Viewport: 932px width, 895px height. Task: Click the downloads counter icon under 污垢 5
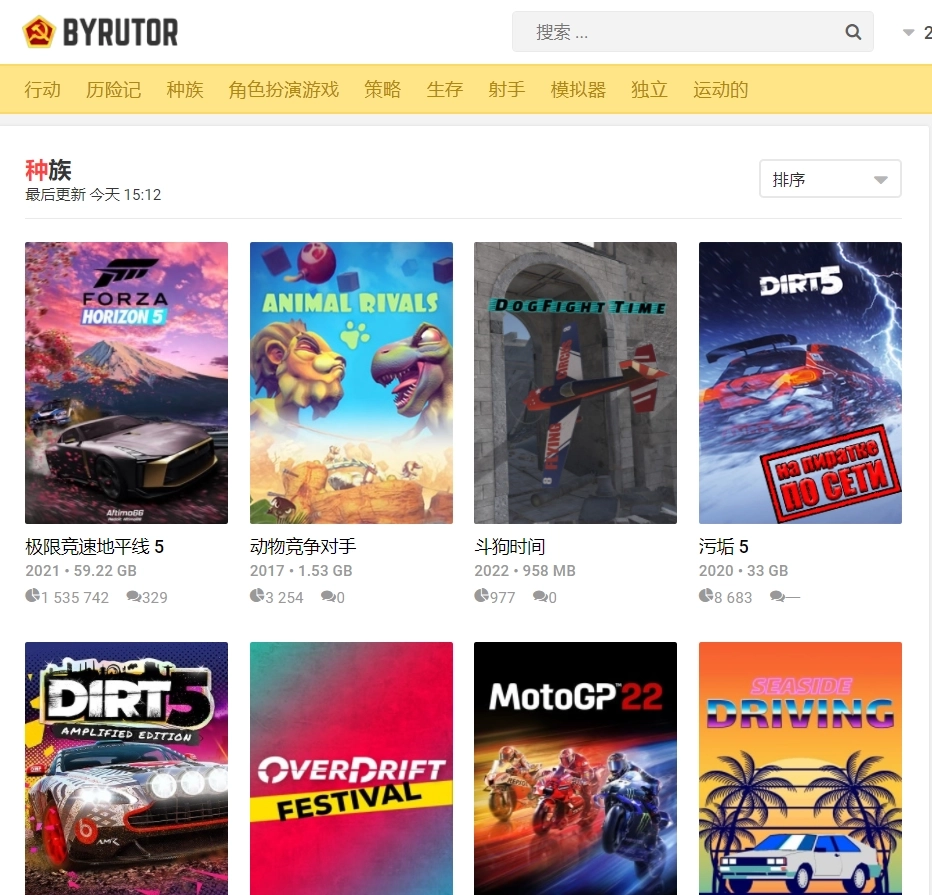(x=705, y=596)
